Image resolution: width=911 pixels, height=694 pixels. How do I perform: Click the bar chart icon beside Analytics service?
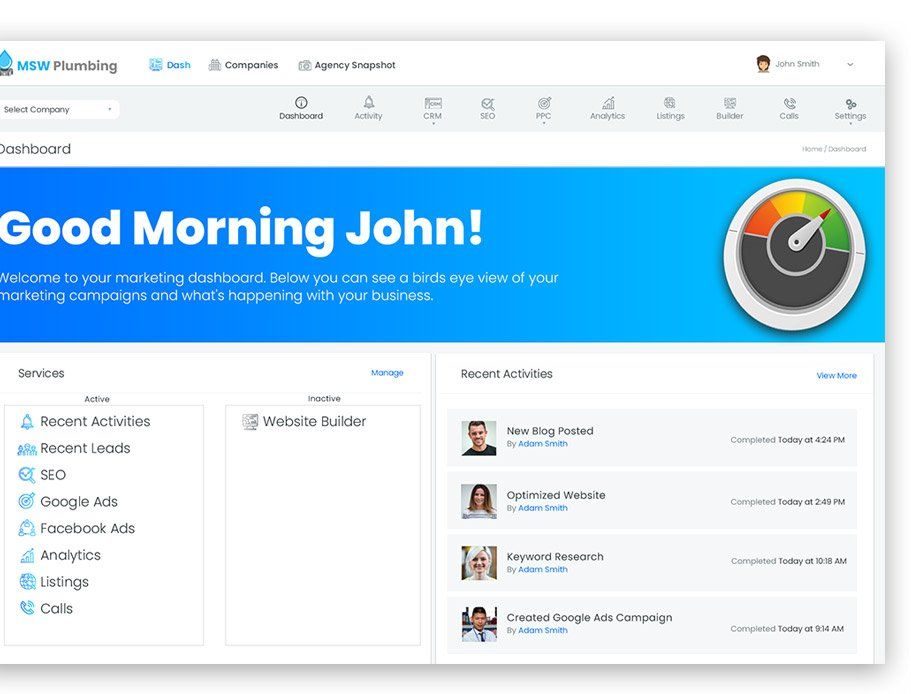[x=27, y=556]
